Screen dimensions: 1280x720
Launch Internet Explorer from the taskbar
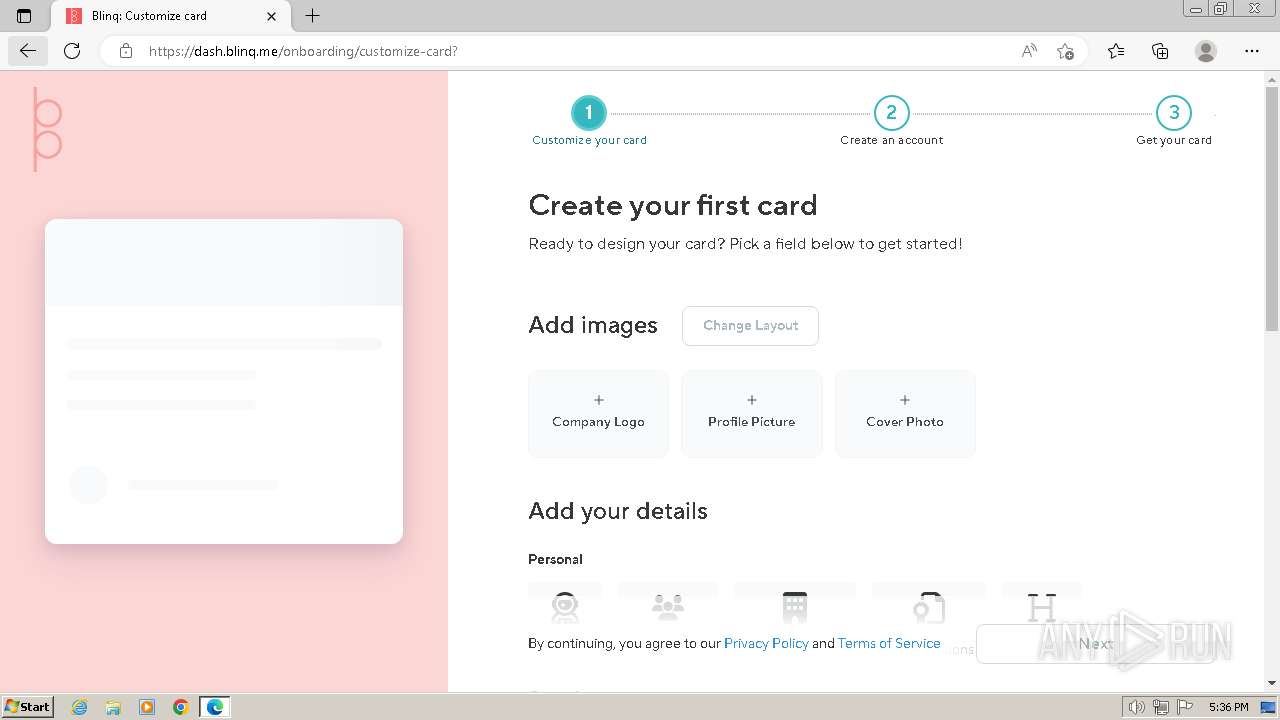coord(80,707)
